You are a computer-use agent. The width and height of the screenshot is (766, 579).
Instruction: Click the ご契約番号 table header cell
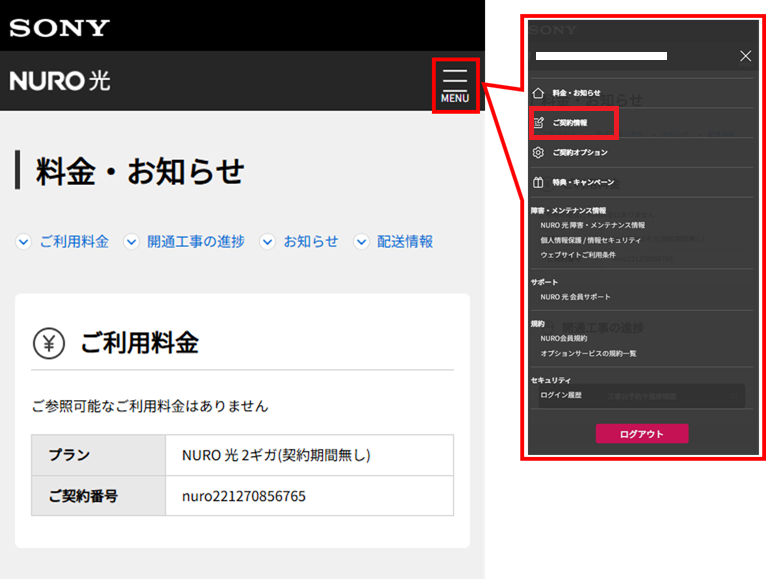(99, 496)
